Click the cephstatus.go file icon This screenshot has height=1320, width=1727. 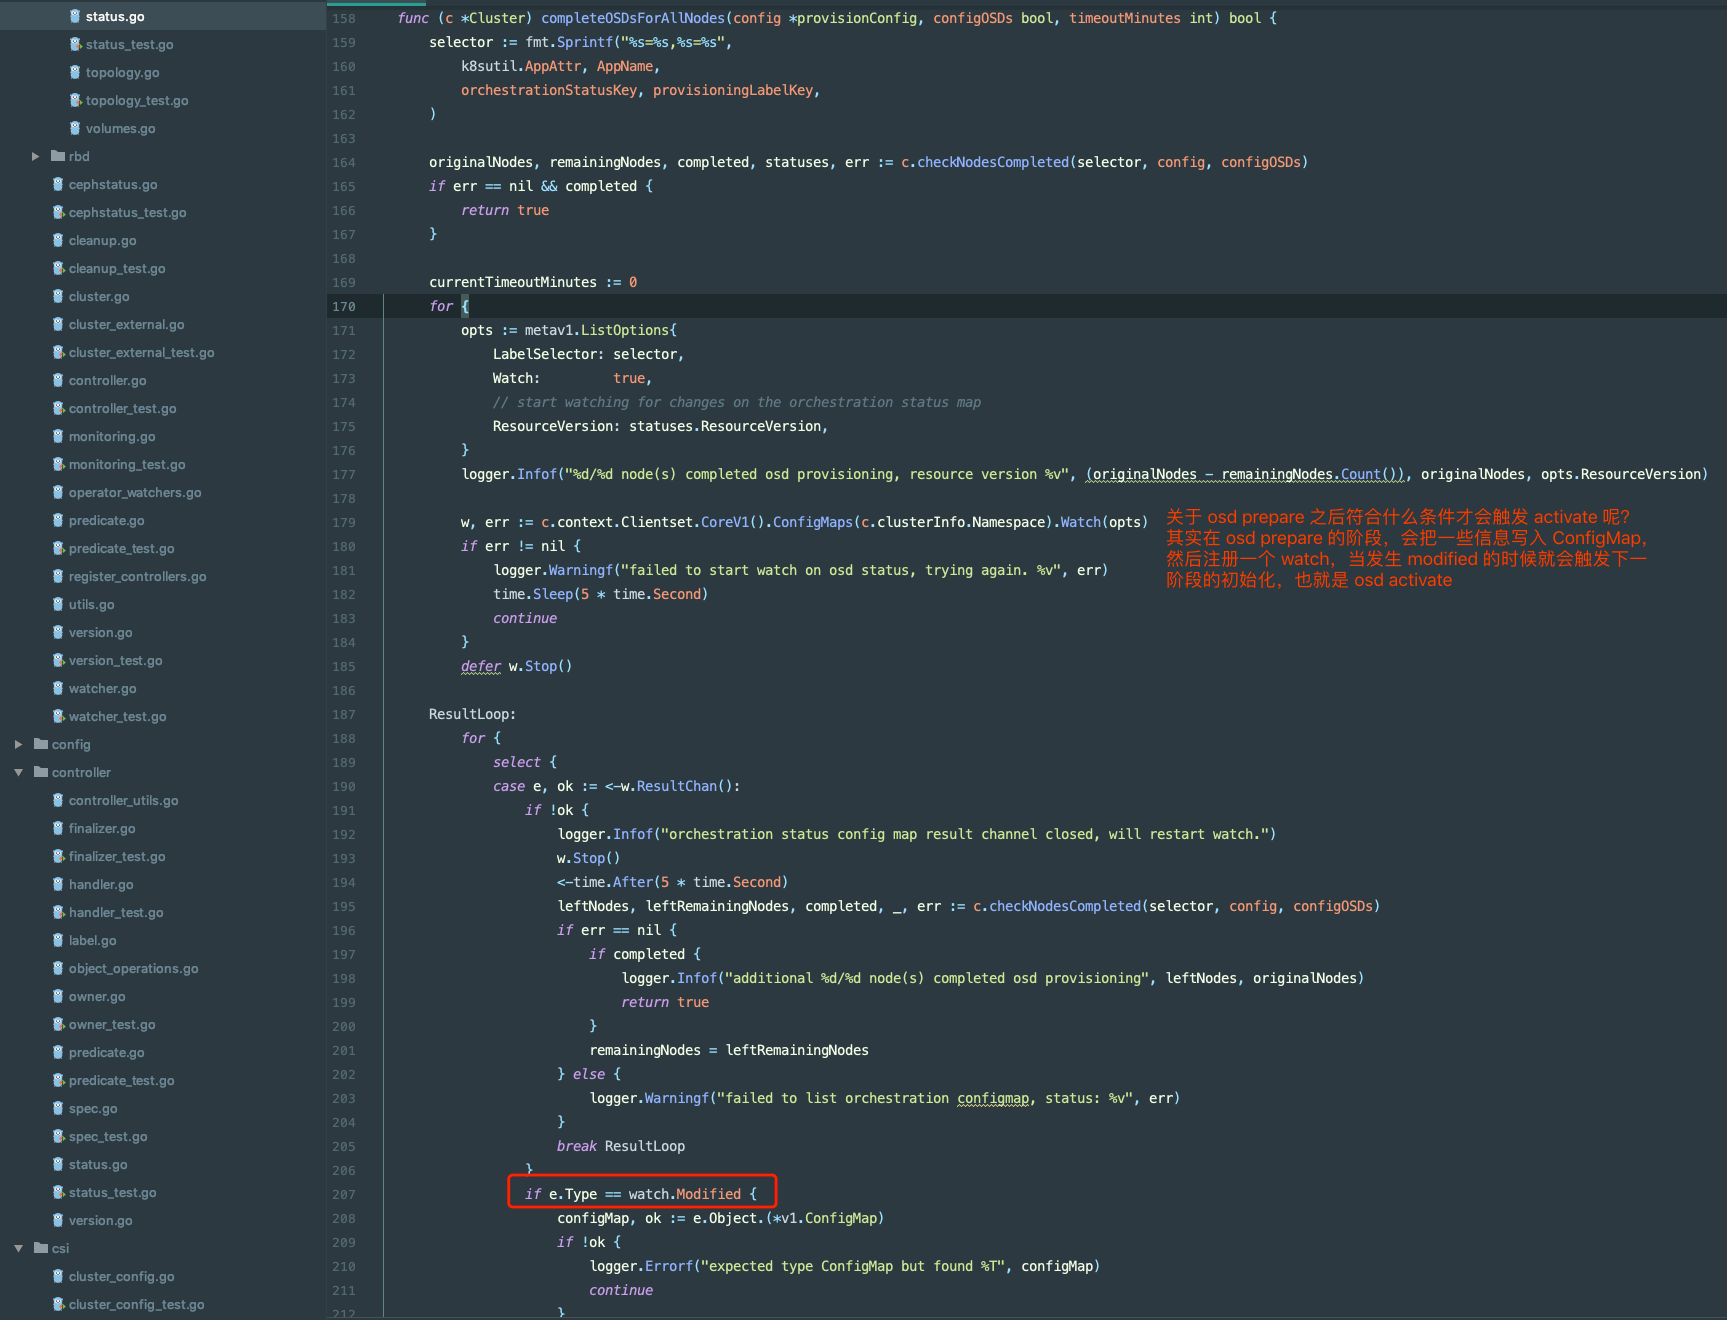pyautogui.click(x=58, y=184)
